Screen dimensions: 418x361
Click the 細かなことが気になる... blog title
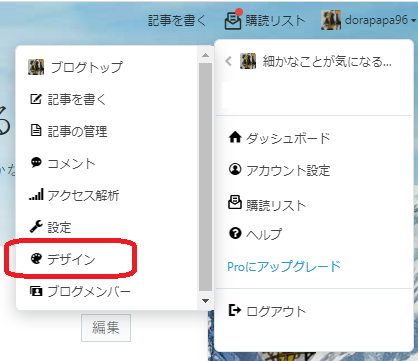click(x=327, y=62)
